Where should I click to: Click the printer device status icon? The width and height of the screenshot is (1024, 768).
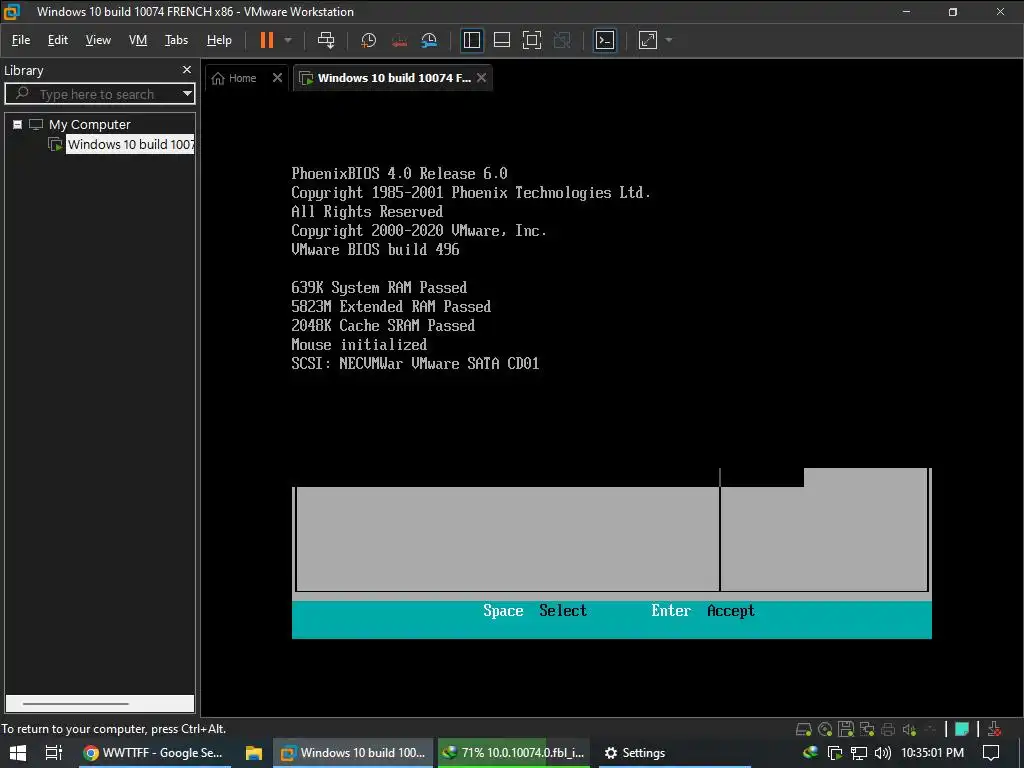click(888, 729)
